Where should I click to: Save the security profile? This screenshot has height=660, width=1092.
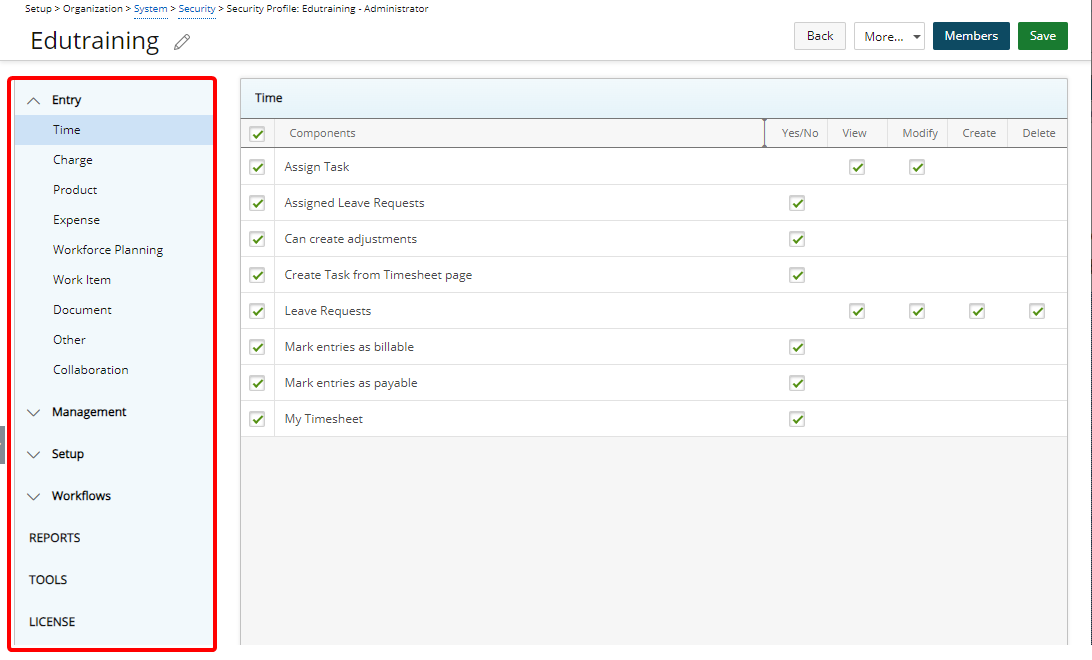tap(1043, 36)
